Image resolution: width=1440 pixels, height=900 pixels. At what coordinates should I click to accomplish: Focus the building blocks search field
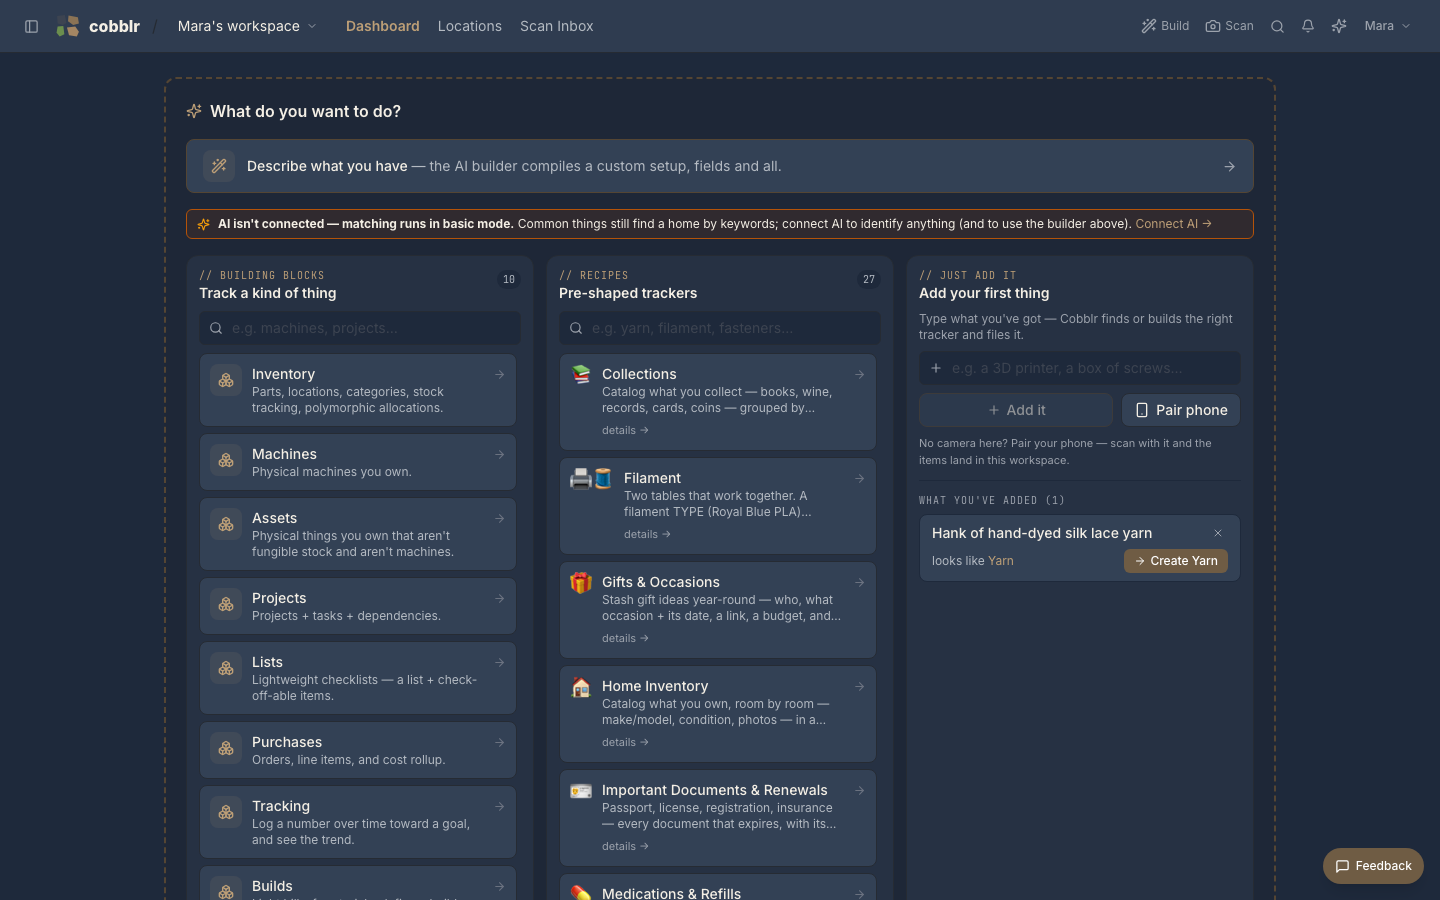(x=360, y=328)
